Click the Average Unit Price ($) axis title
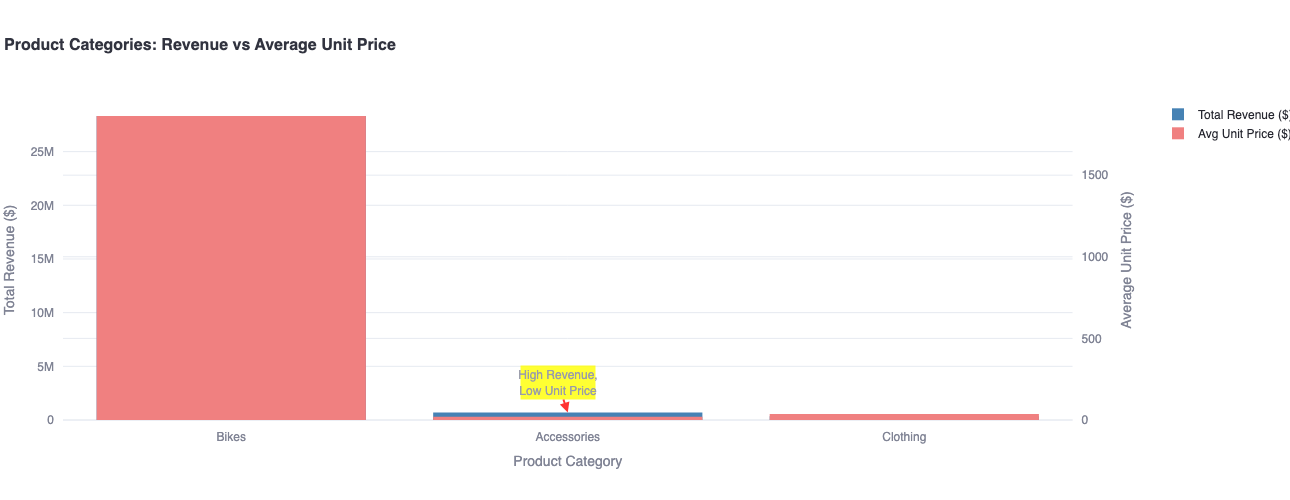The width and height of the screenshot is (1290, 500). (1127, 260)
